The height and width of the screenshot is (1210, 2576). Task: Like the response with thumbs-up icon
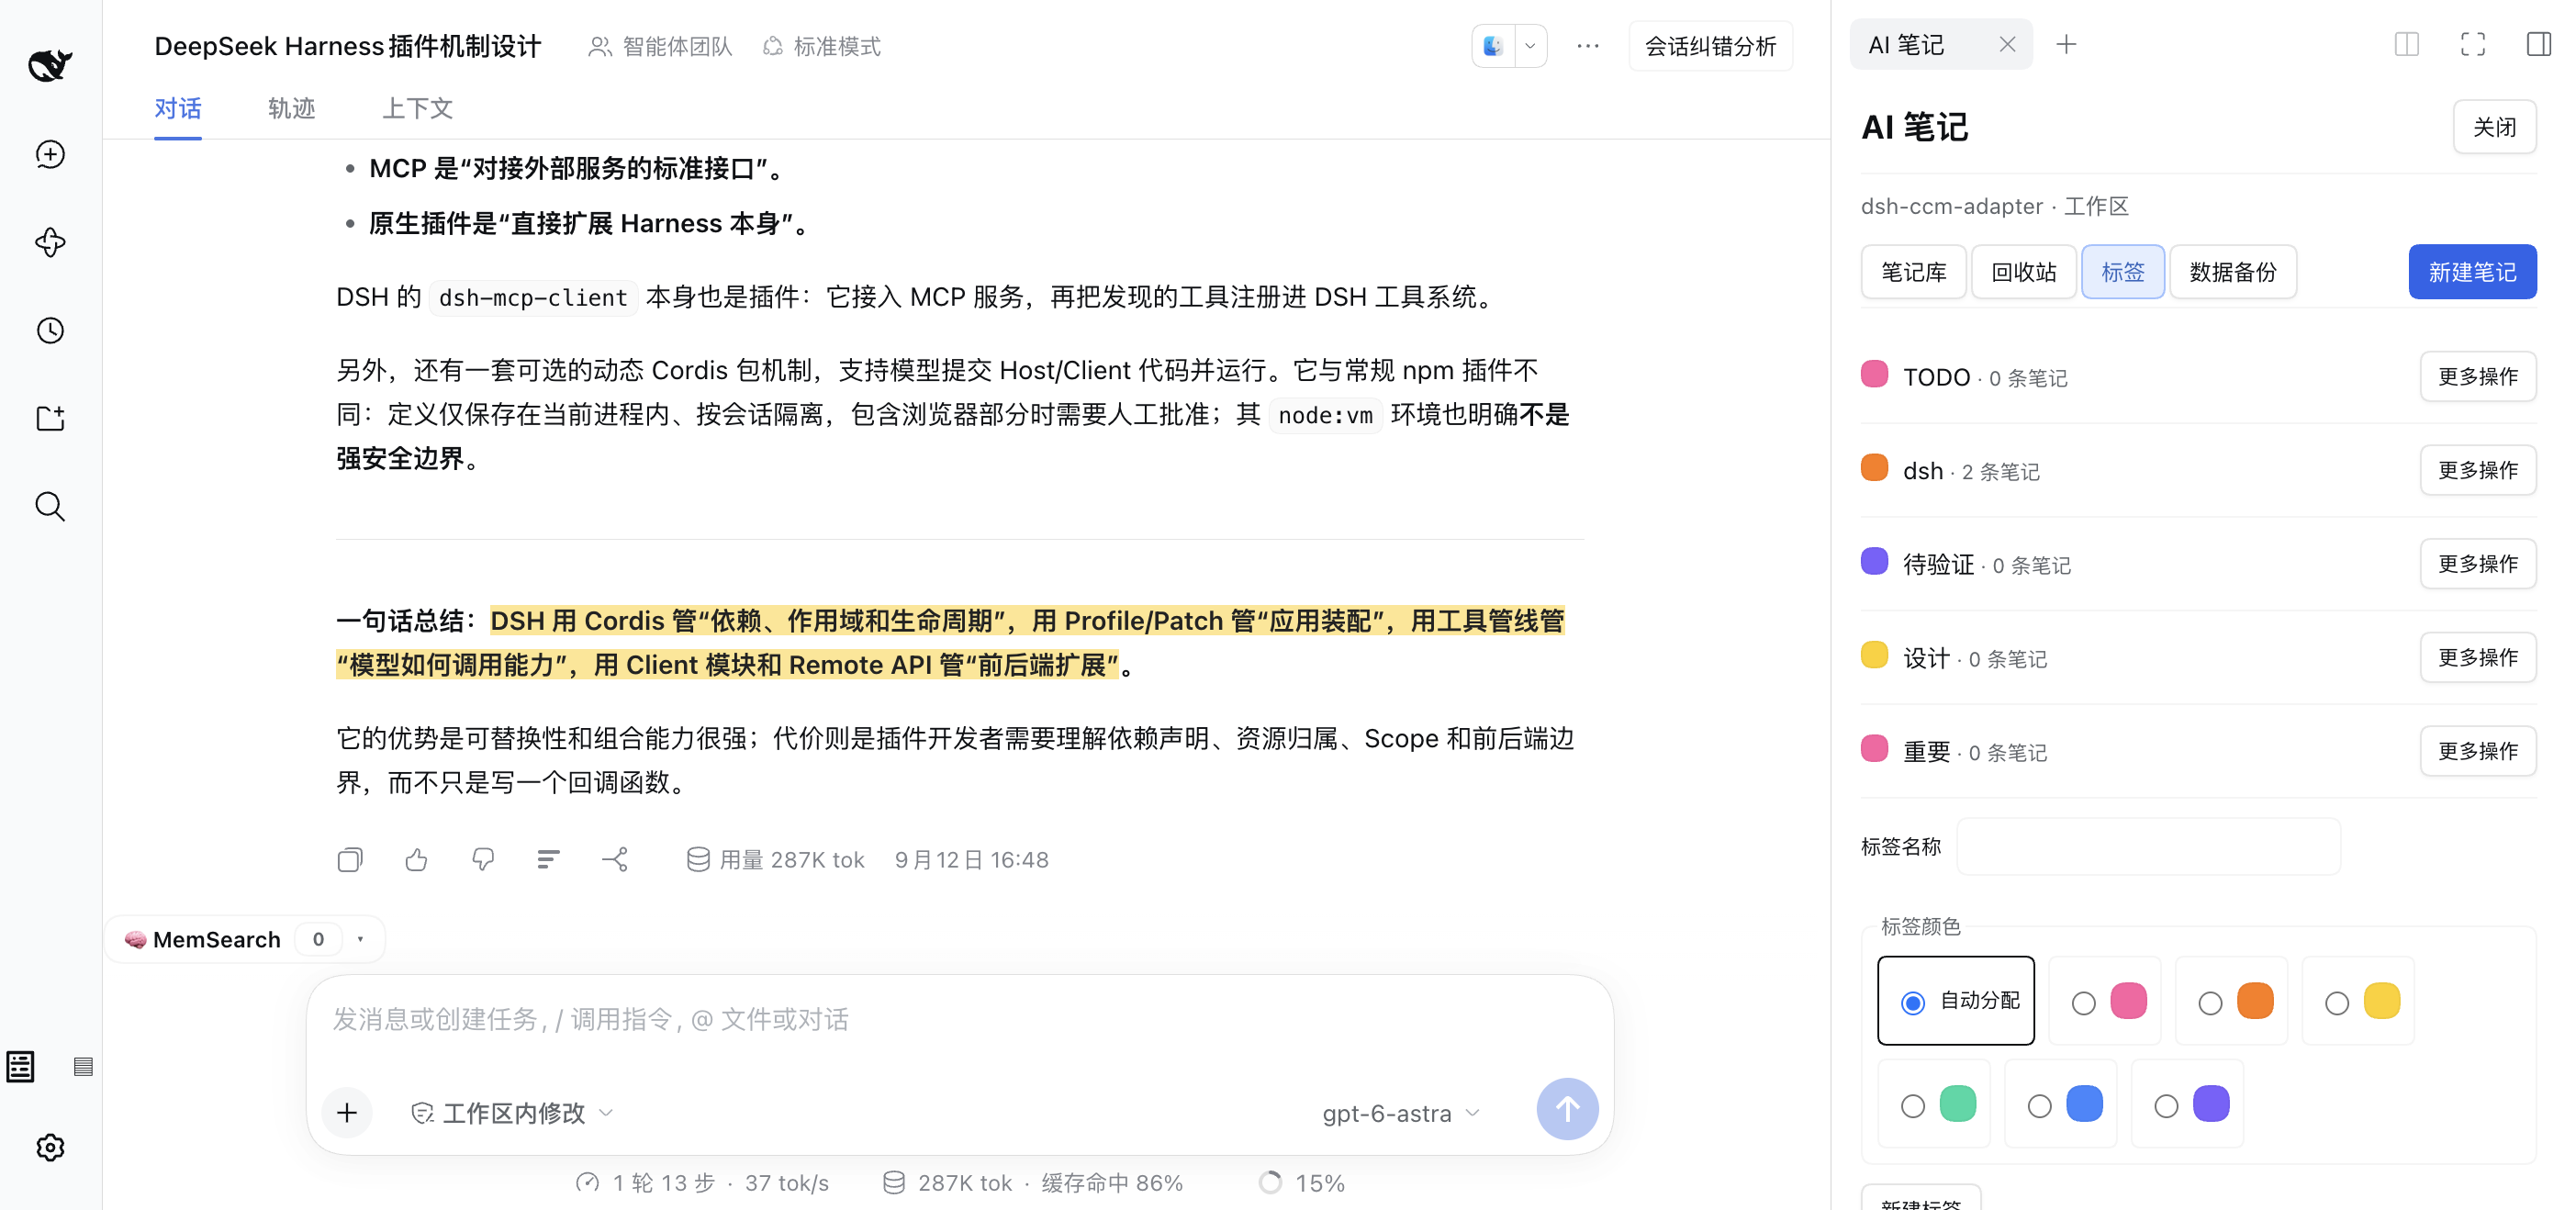(x=416, y=859)
